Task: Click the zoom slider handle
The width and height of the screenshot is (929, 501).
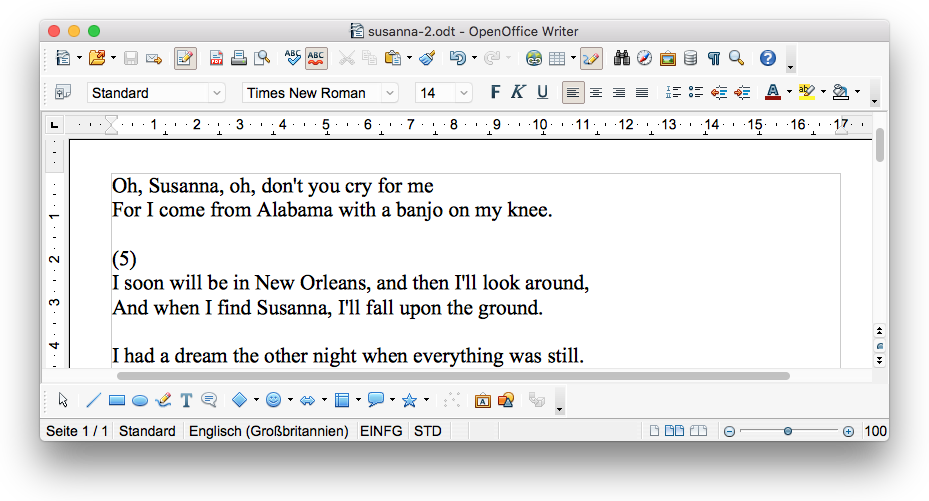Action: click(787, 431)
